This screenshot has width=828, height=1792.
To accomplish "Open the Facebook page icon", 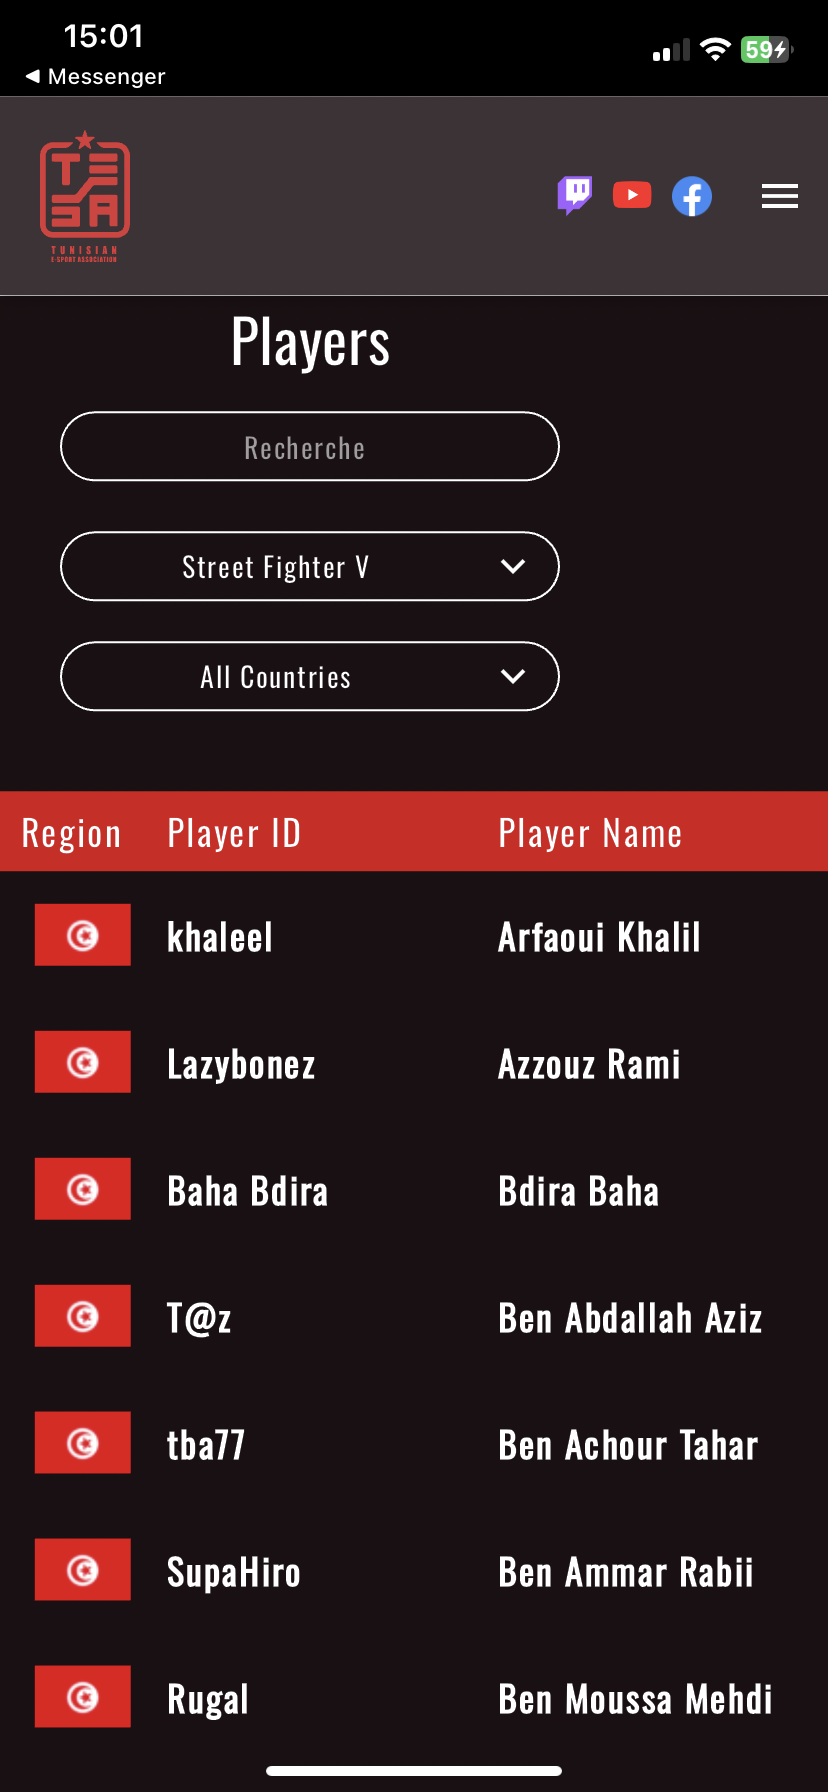I will pyautogui.click(x=692, y=196).
